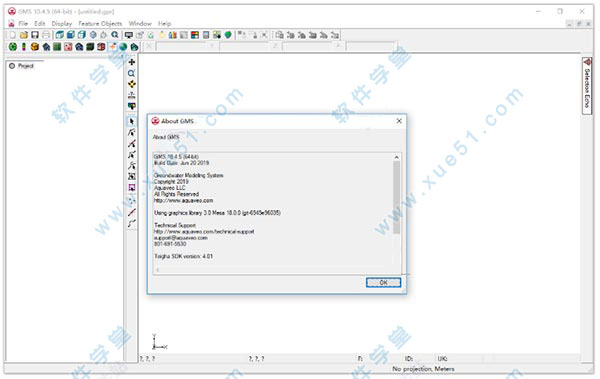The width and height of the screenshot is (600, 379).
Task: Click the 'Aquaveo LLC' line
Action: click(x=170, y=188)
